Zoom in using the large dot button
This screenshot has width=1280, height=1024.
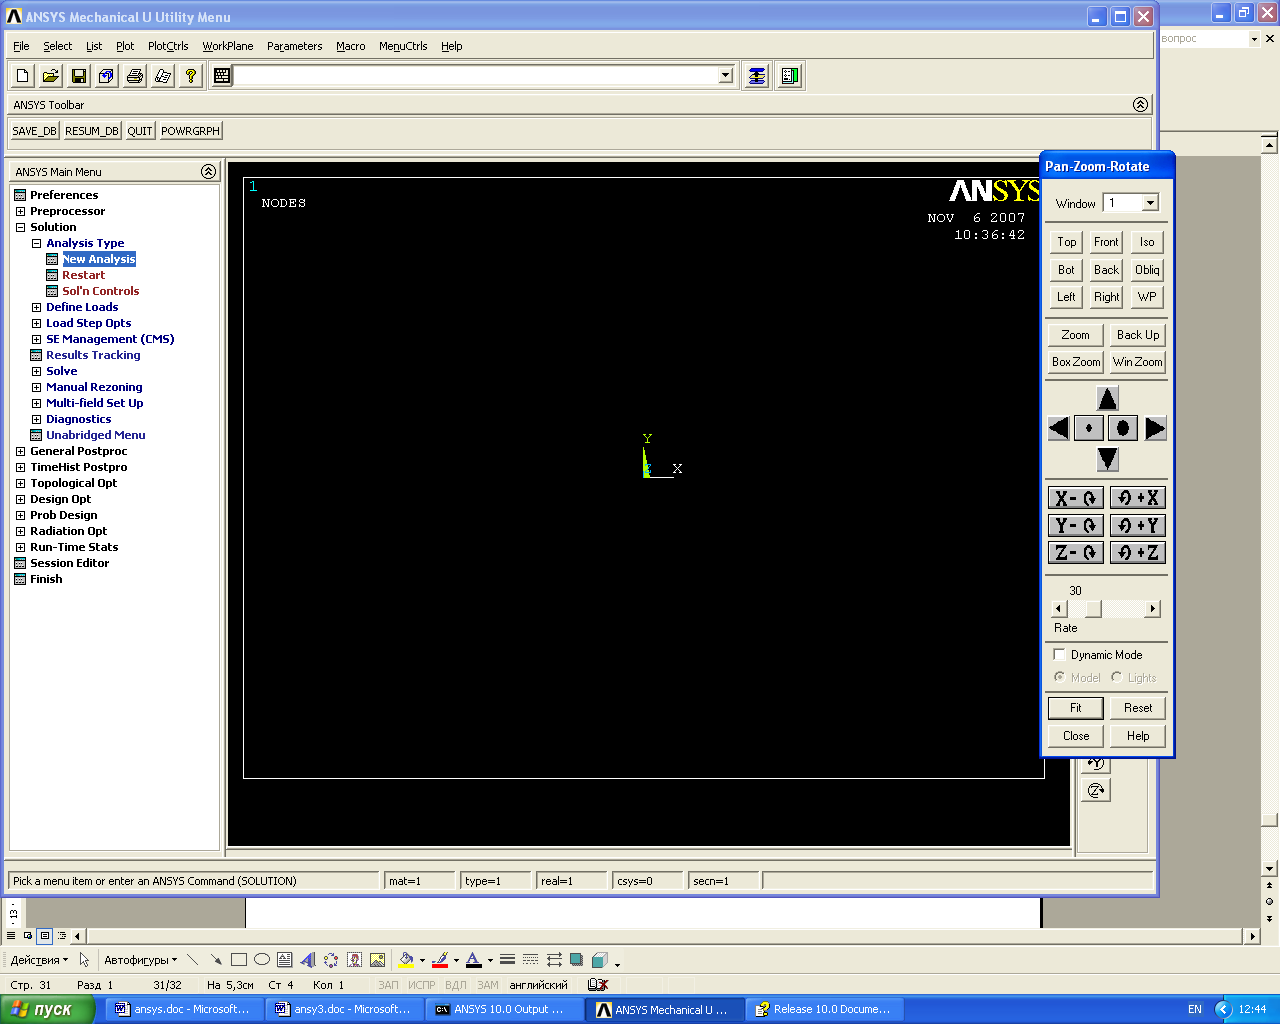pos(1122,428)
